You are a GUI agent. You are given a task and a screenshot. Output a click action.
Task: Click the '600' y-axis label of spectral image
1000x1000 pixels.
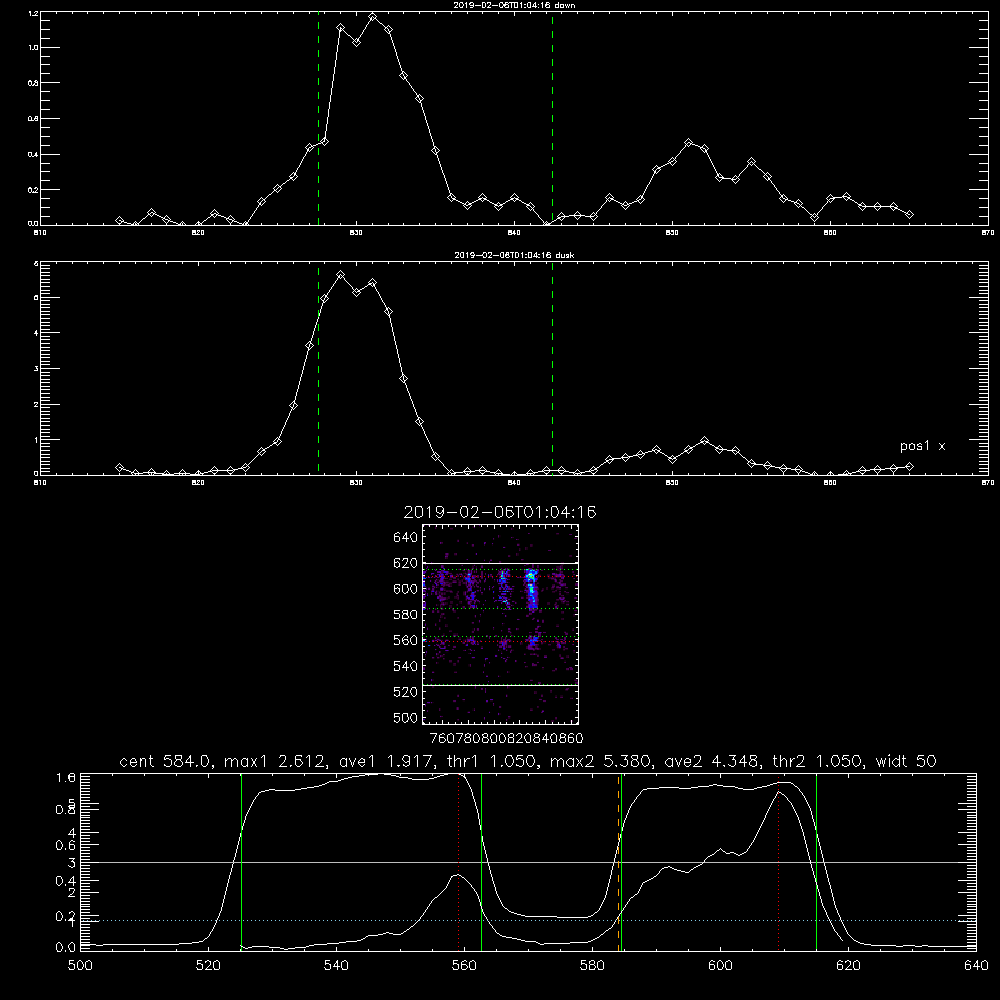tap(406, 589)
